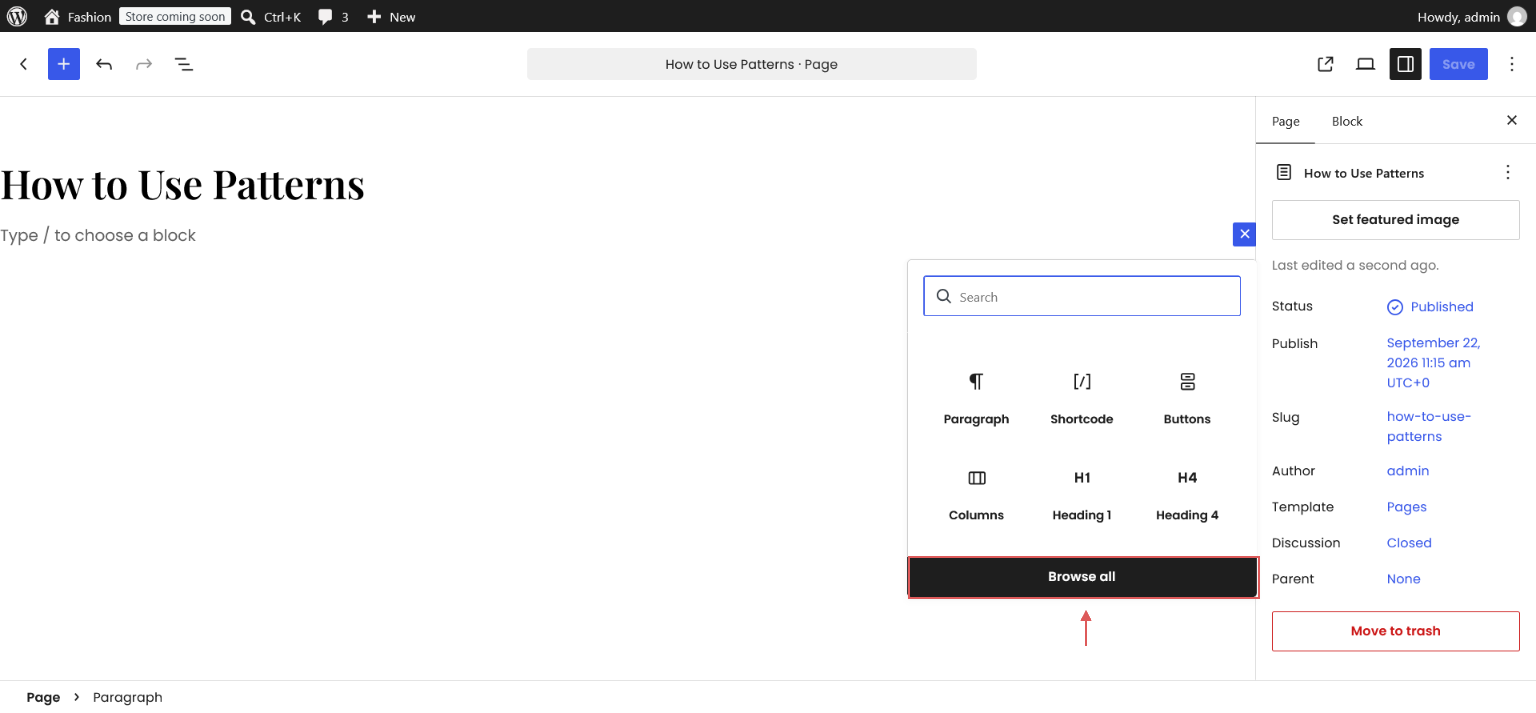Redo the last undone change
The height and width of the screenshot is (713, 1536).
click(144, 64)
